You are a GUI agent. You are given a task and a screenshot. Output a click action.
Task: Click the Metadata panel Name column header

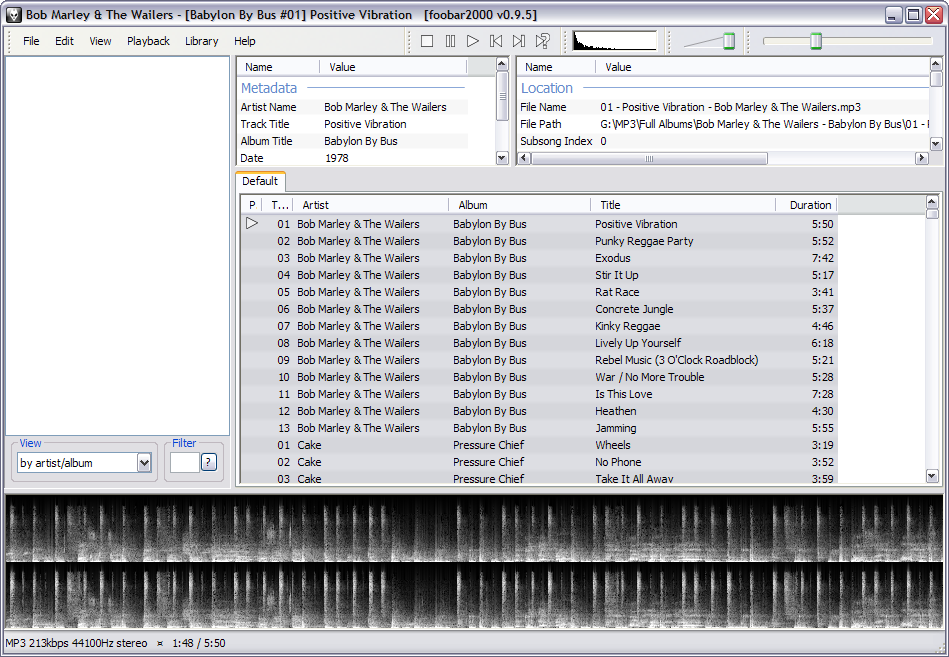tap(278, 67)
